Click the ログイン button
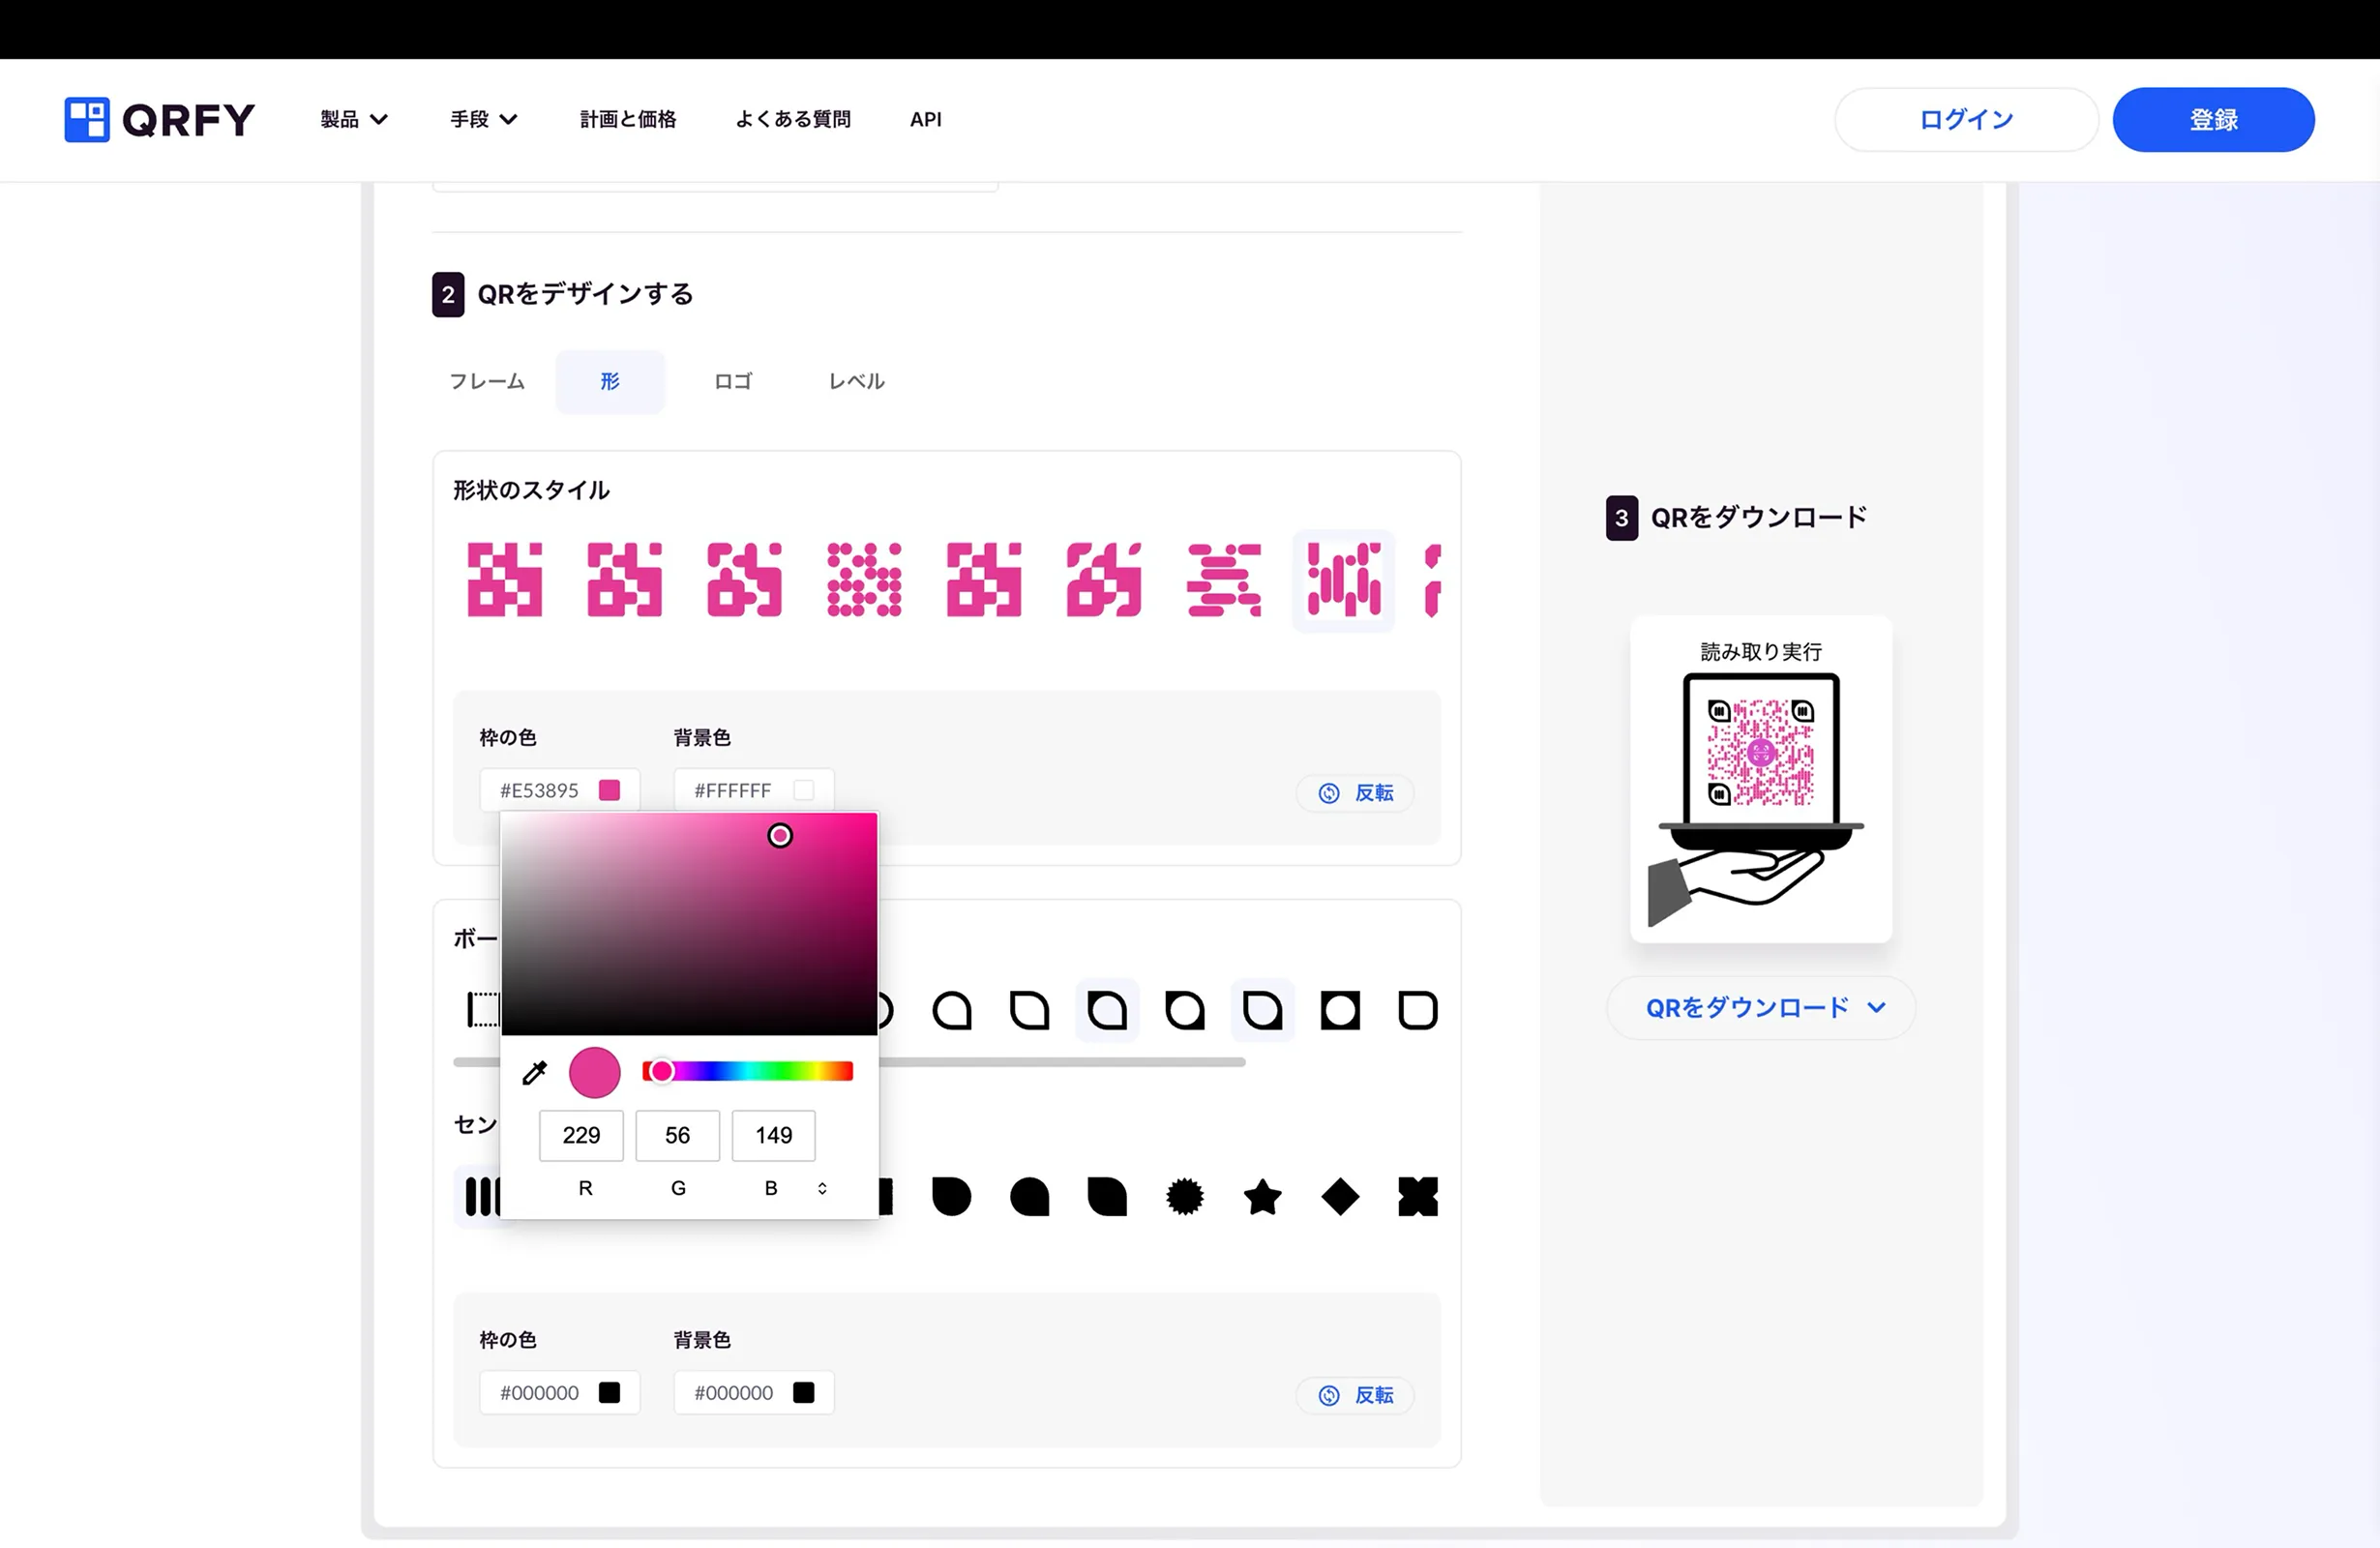2380x1548 pixels. (1965, 119)
